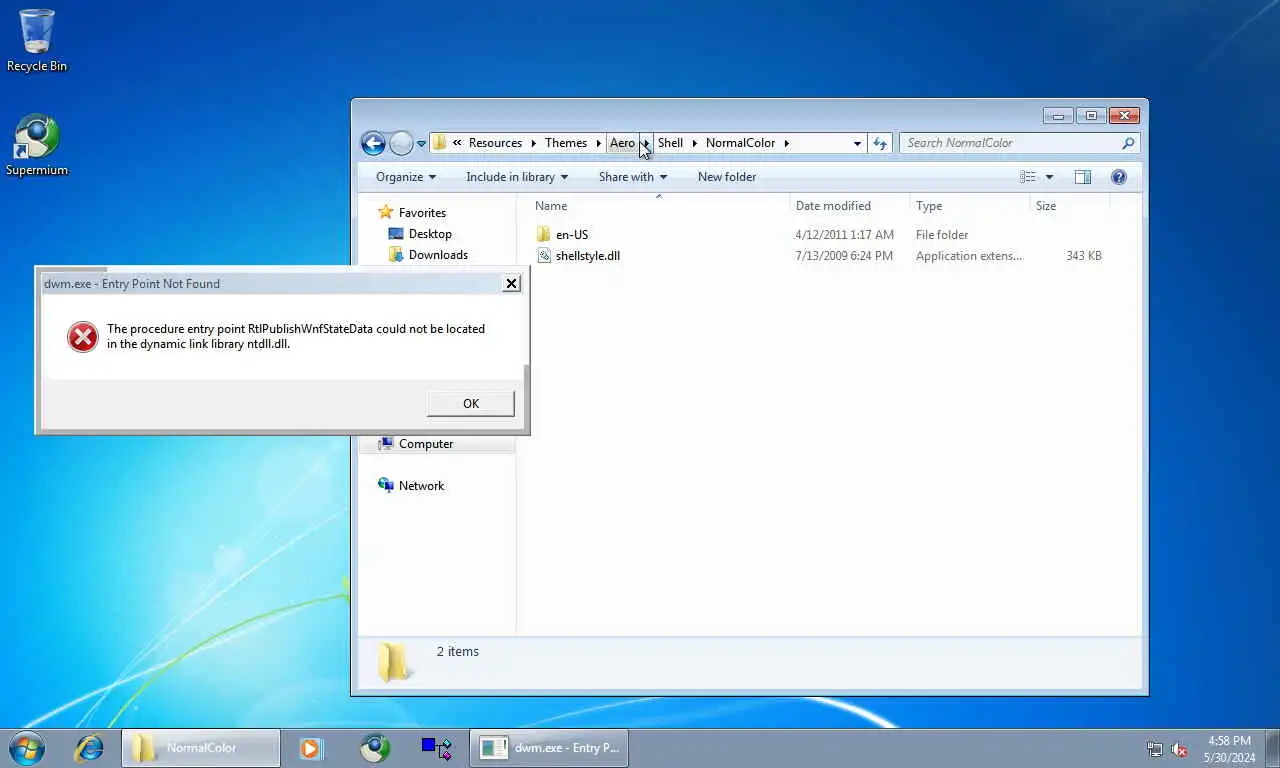The height and width of the screenshot is (768, 1280).
Task: Click the 343 KB size cell
Action: [1083, 256]
